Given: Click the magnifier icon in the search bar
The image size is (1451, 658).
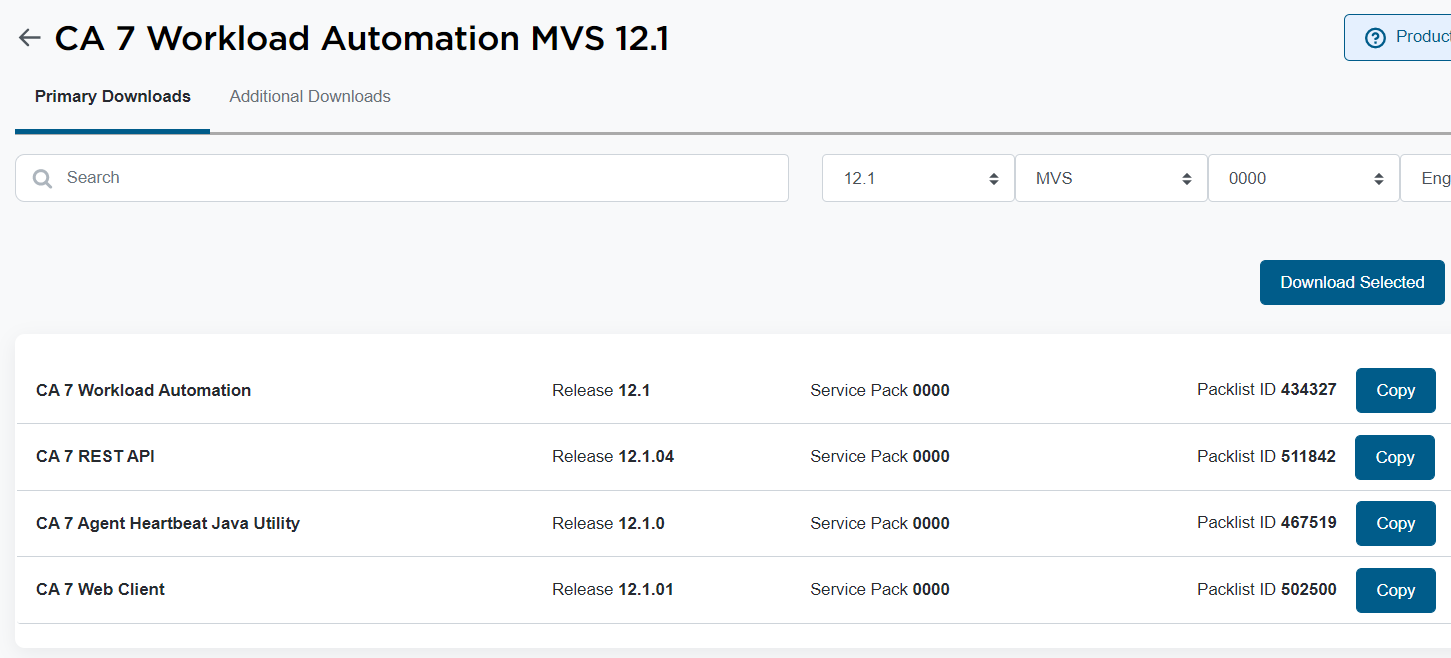Looking at the screenshot, I should [x=41, y=177].
